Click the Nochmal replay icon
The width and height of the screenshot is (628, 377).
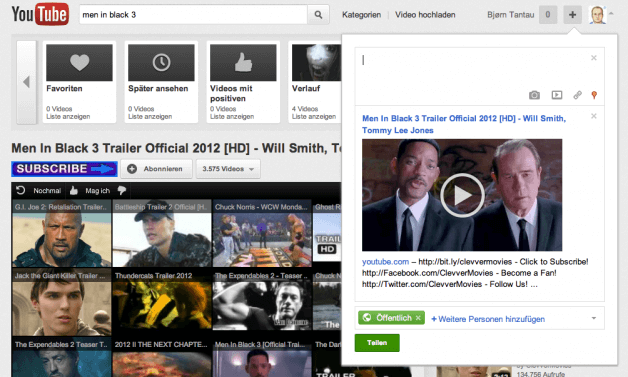[x=20, y=190]
